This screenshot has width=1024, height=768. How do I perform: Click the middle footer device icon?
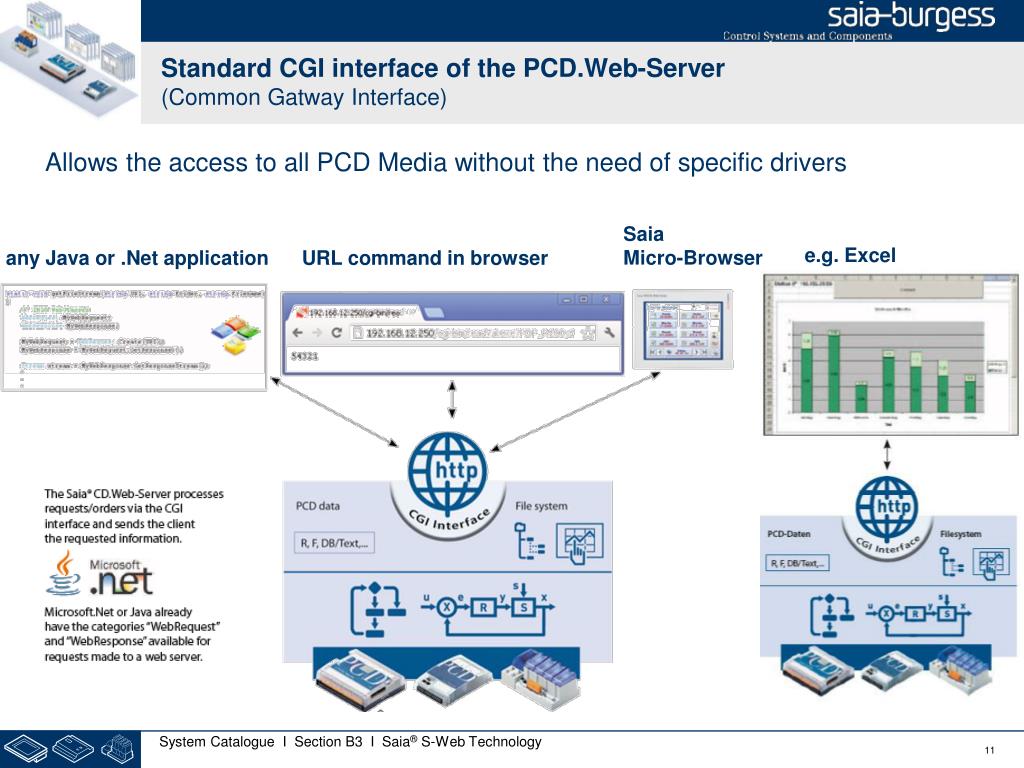pyautogui.click(x=73, y=748)
